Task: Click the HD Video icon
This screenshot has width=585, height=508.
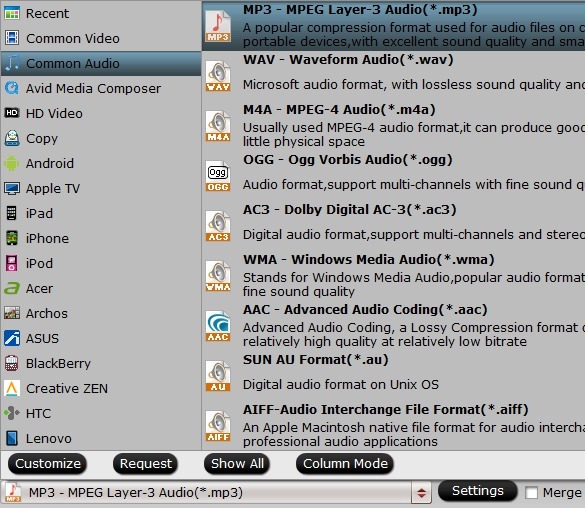Action: 12,113
